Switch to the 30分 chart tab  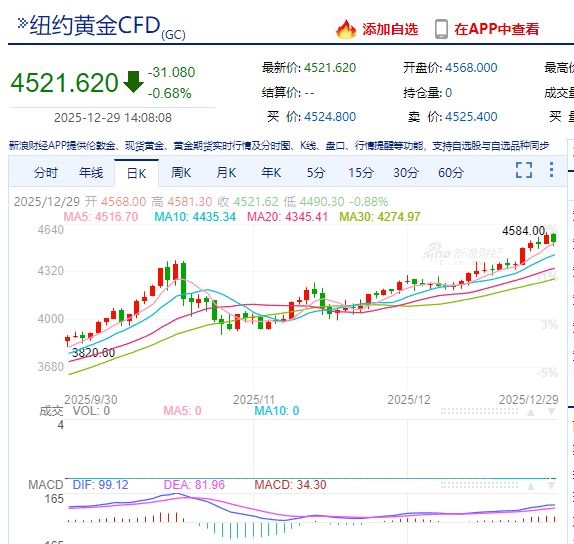point(406,172)
